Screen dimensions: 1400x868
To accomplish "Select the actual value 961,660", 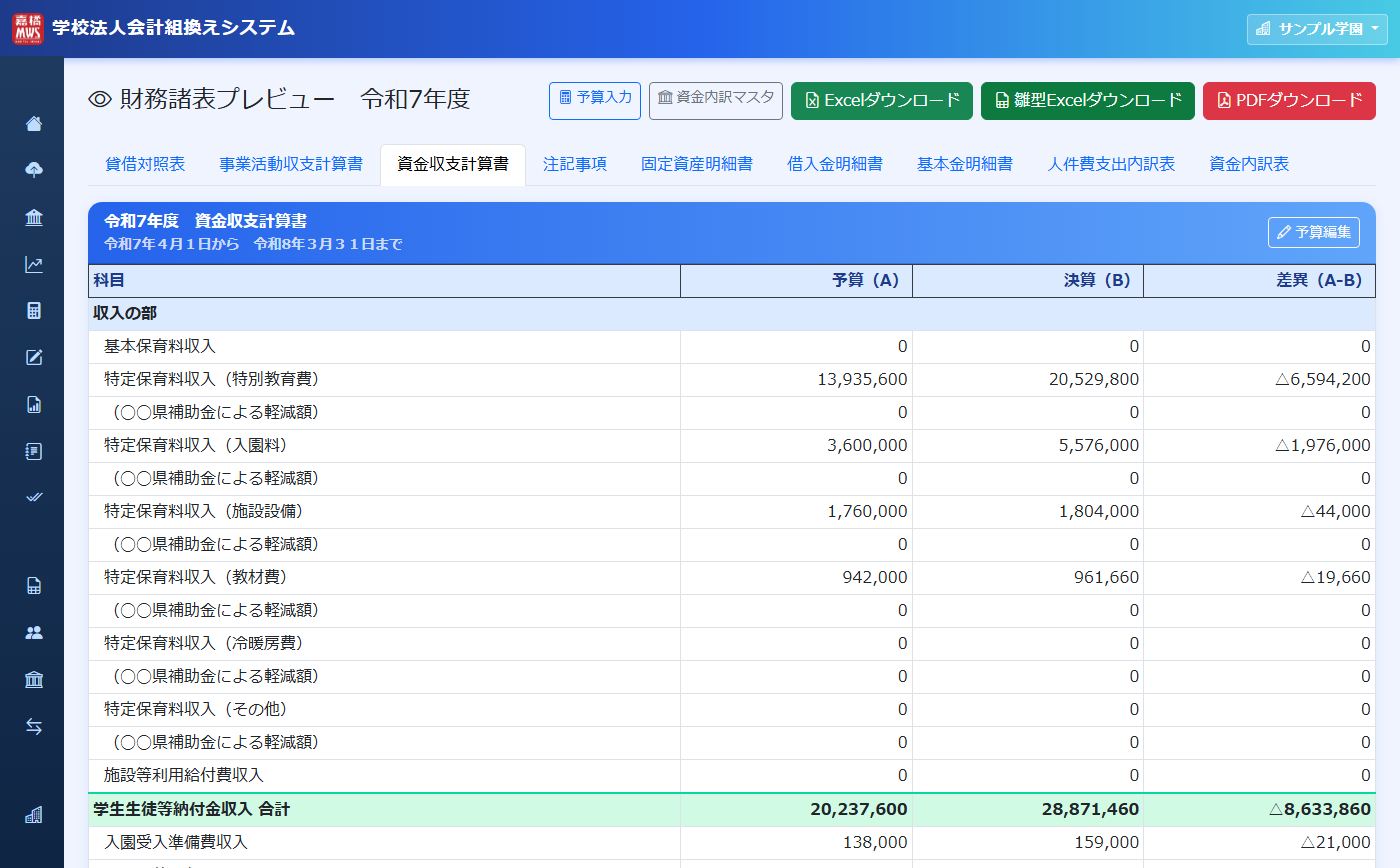I will click(x=1107, y=578).
